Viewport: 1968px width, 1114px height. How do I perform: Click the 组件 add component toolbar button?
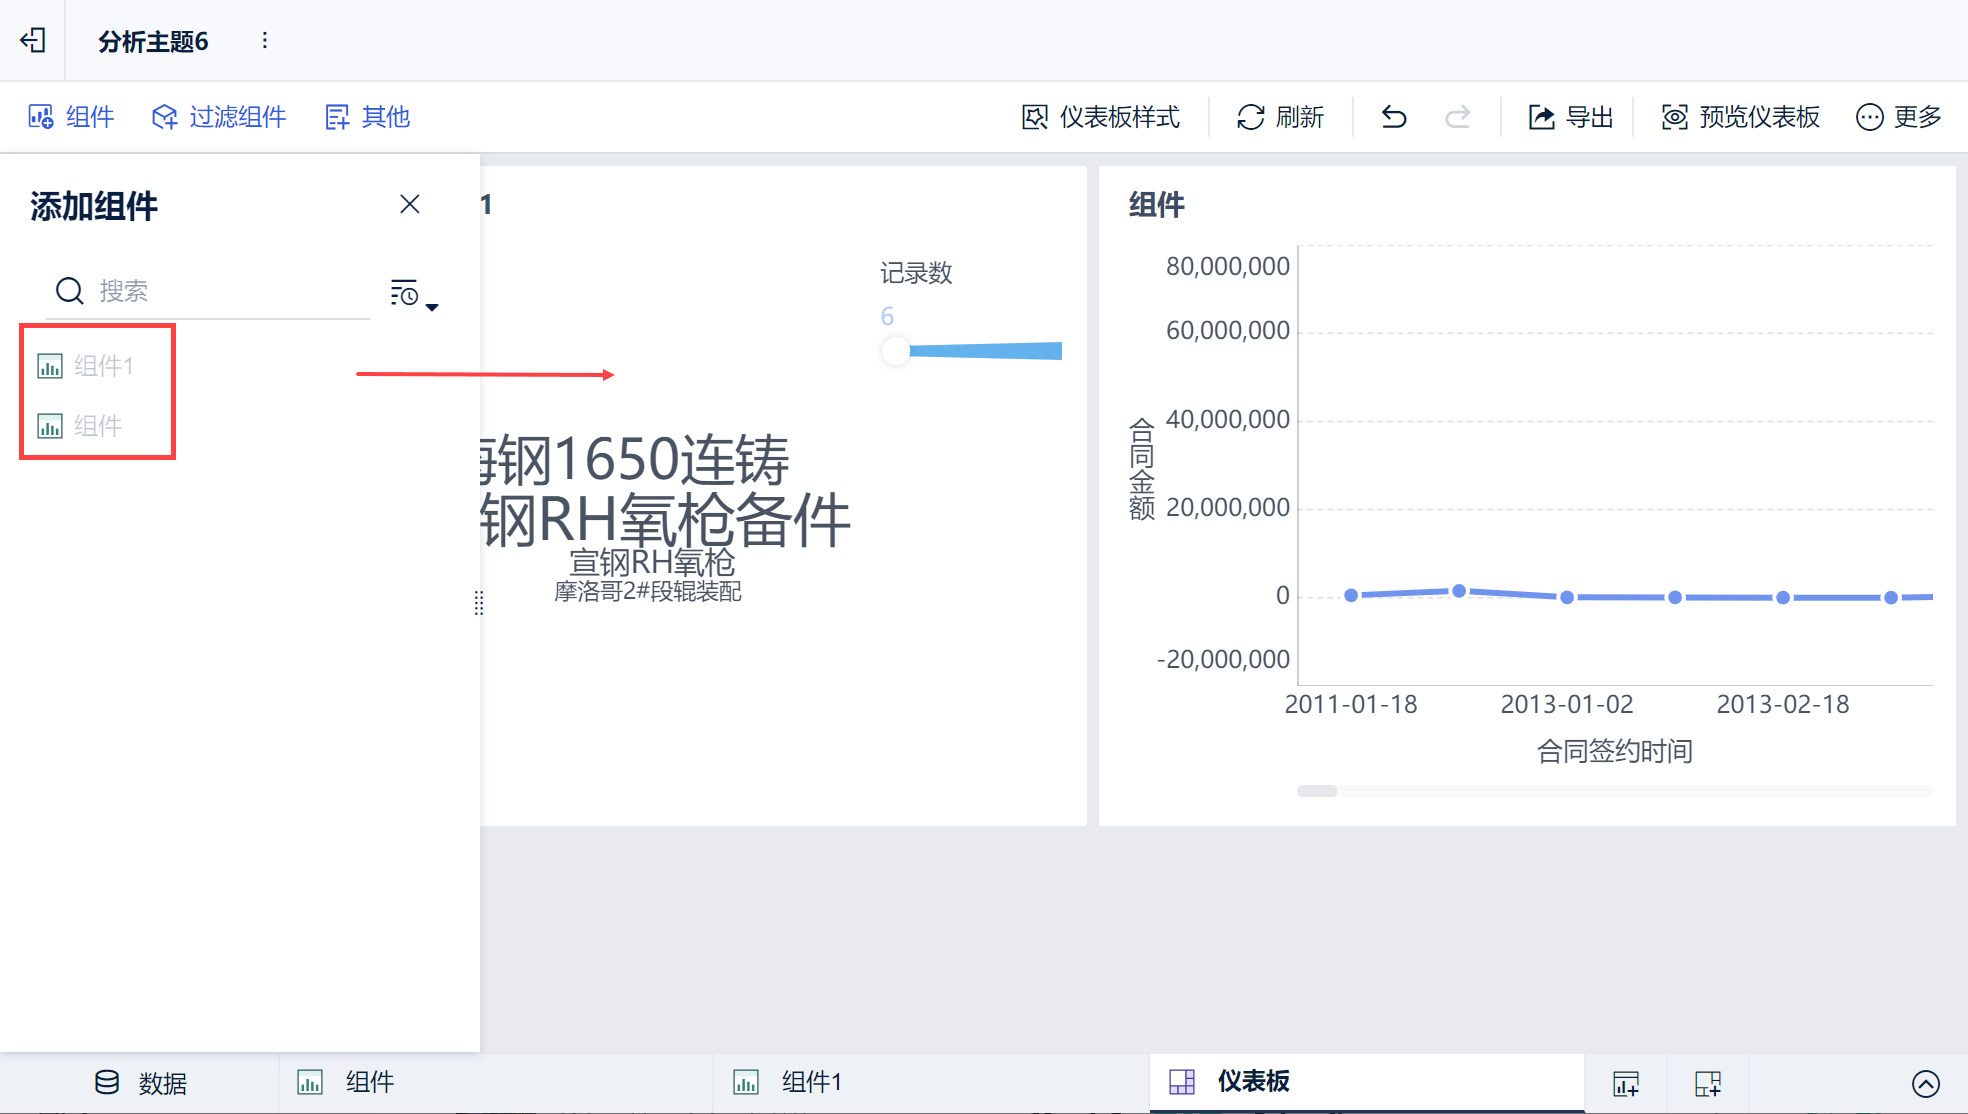click(x=71, y=117)
